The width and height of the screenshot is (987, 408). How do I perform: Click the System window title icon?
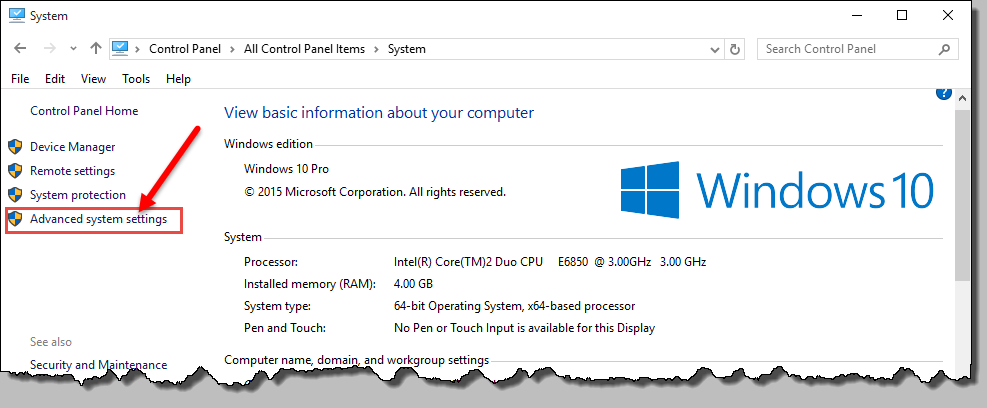[x=17, y=15]
